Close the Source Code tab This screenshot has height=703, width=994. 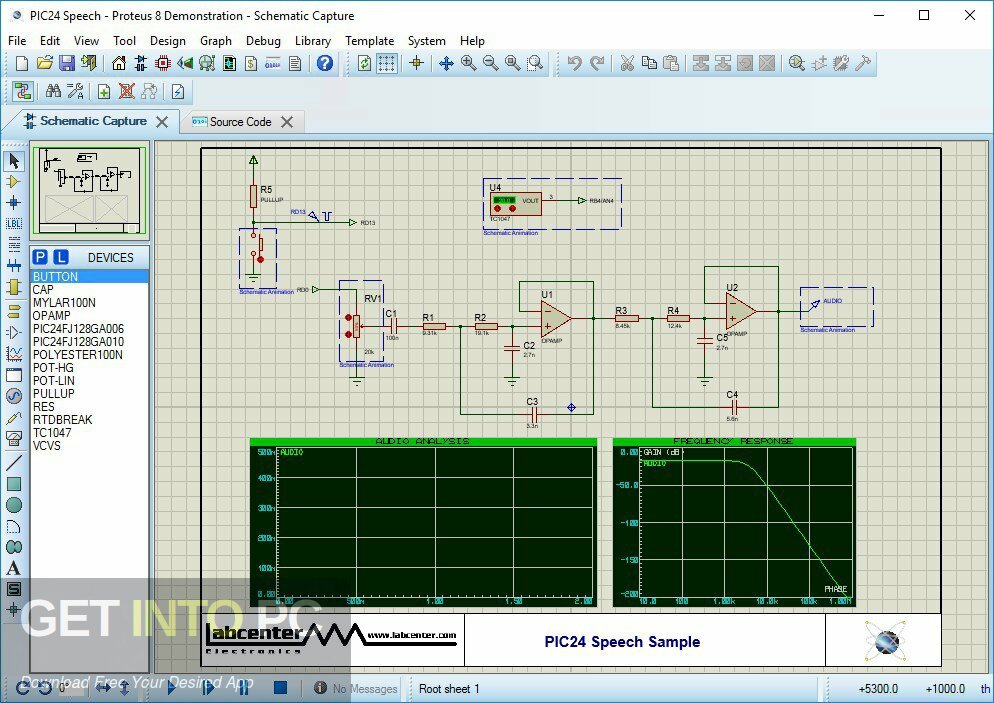click(x=287, y=122)
